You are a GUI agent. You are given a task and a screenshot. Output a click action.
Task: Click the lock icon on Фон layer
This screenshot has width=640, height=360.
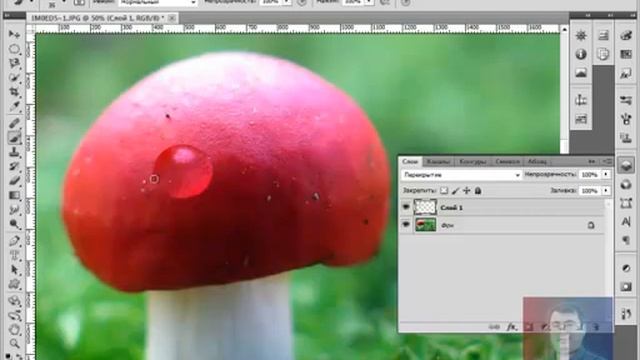(x=591, y=225)
